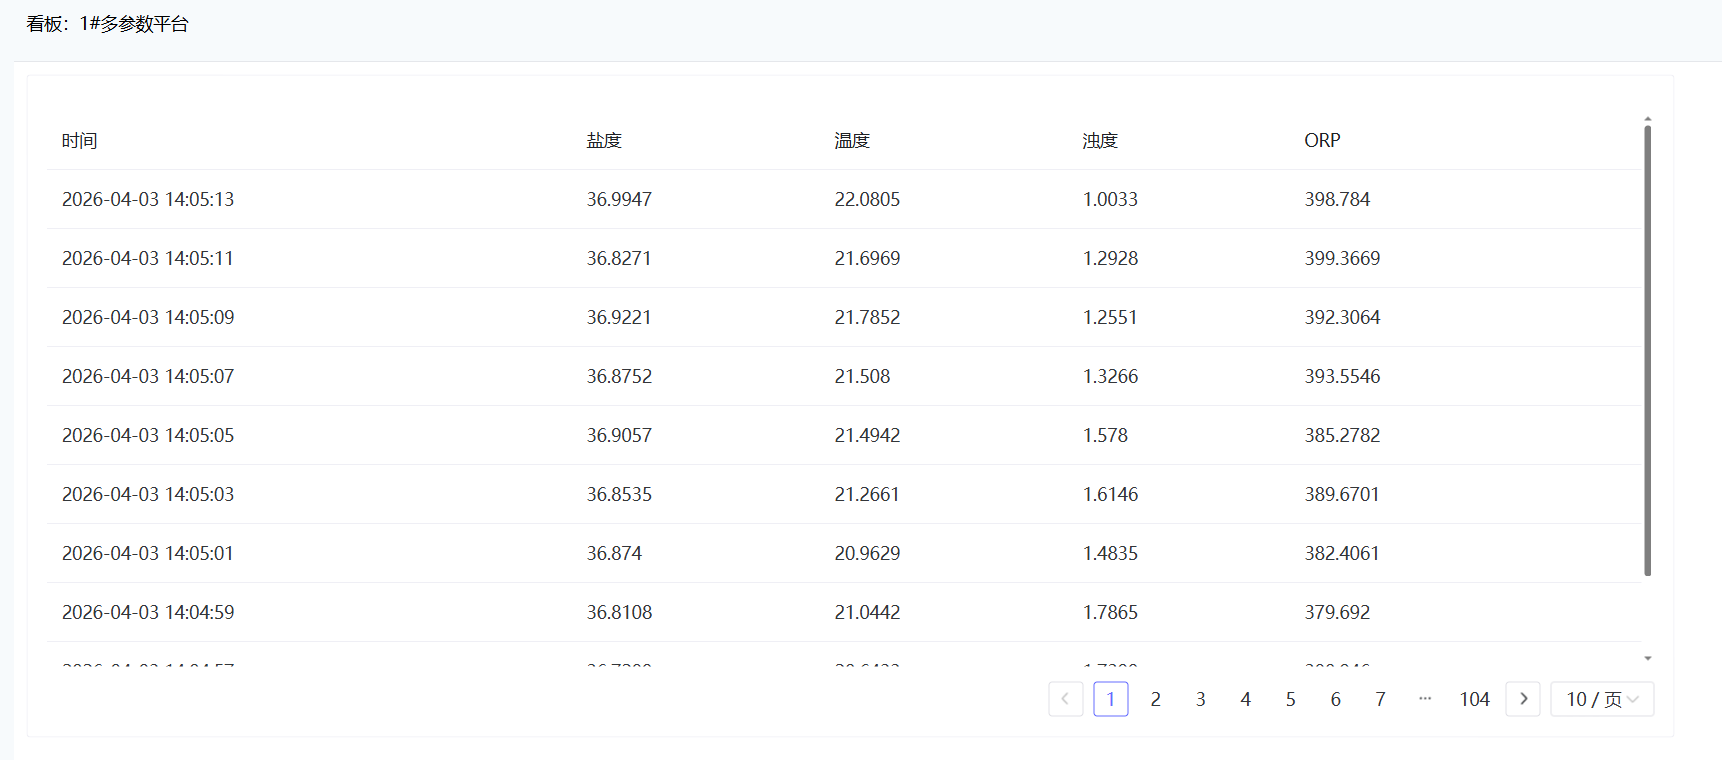Select timestamp 2026-04-03 14:04:59

(148, 612)
